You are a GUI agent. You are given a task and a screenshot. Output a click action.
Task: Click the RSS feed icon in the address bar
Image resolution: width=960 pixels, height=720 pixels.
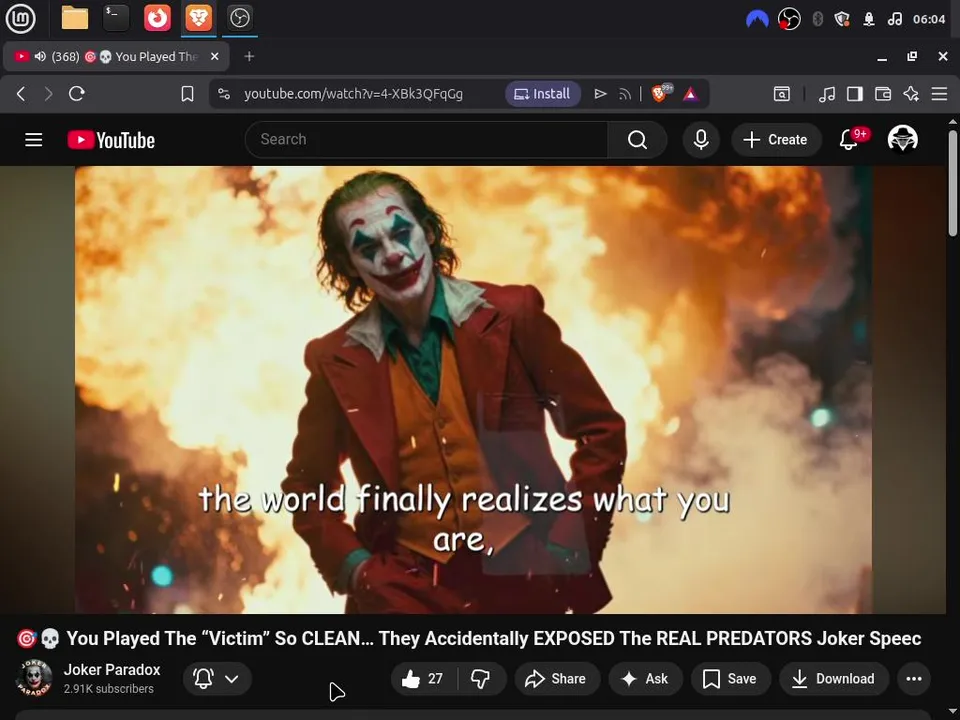pyautogui.click(x=624, y=94)
